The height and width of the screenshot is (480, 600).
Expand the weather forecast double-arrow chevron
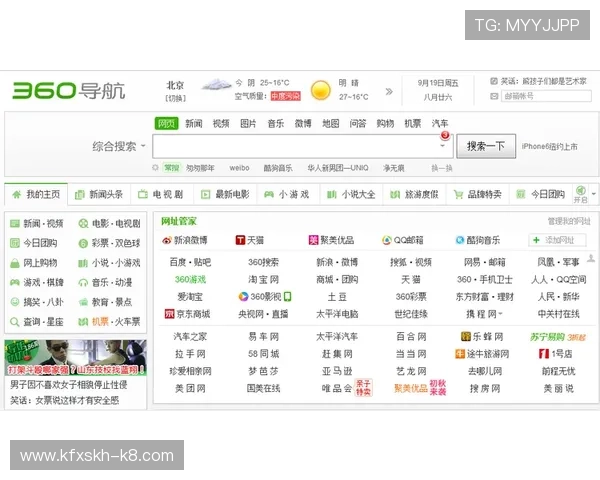coord(389,91)
